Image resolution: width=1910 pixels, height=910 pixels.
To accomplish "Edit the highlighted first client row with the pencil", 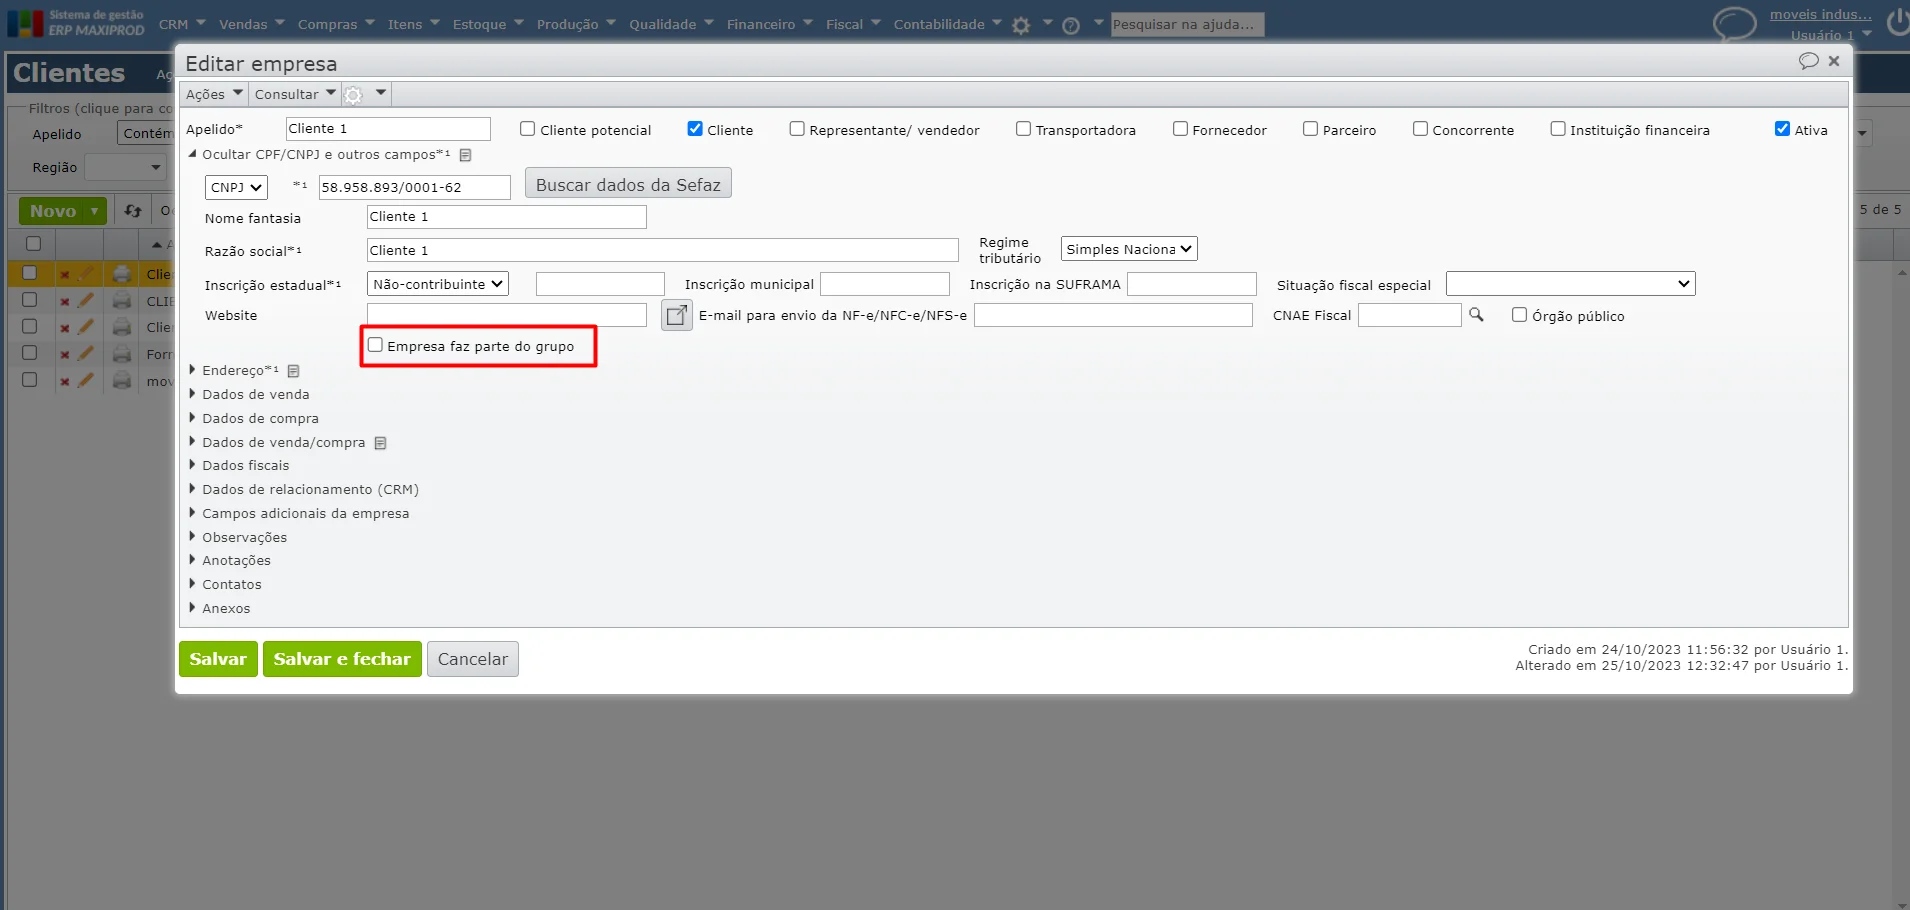I will 86,273.
